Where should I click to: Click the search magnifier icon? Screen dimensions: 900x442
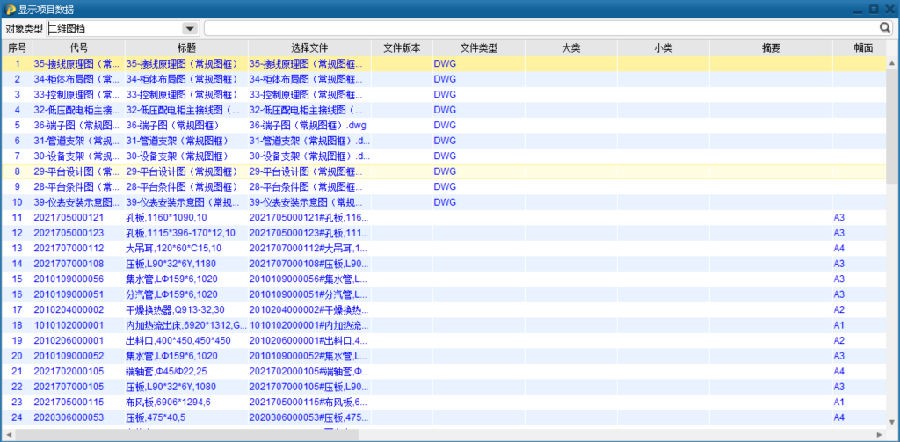coord(885,28)
